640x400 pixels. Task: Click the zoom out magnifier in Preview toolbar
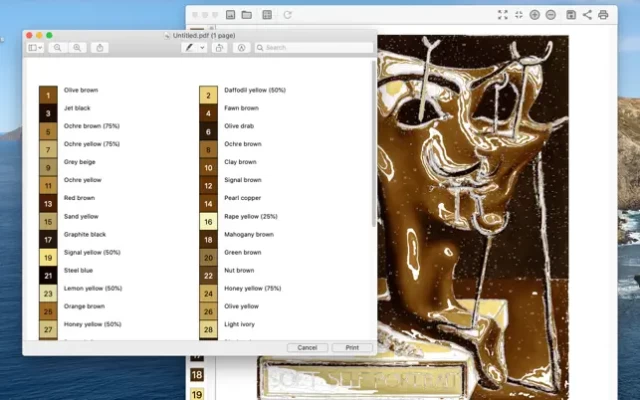(58, 47)
